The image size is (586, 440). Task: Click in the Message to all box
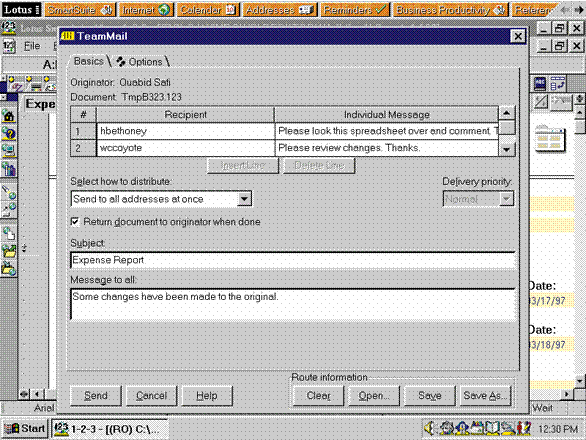tap(293, 304)
